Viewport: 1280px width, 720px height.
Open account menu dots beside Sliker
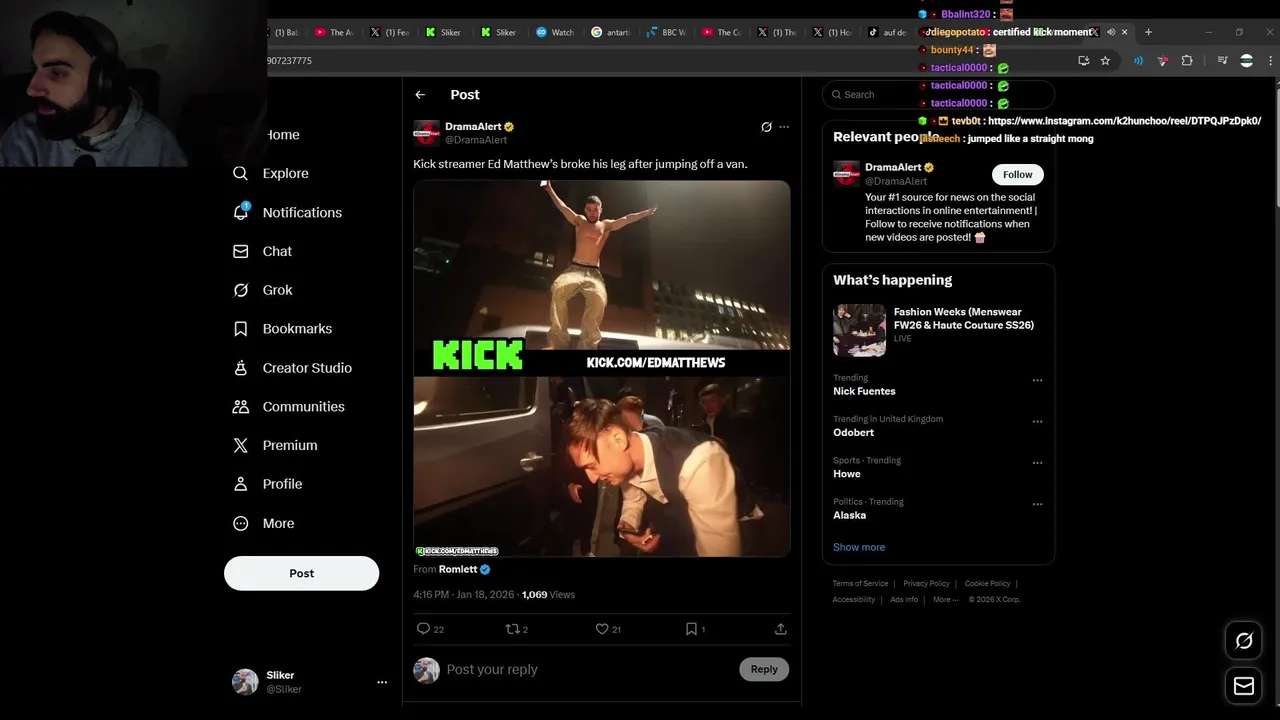[382, 682]
